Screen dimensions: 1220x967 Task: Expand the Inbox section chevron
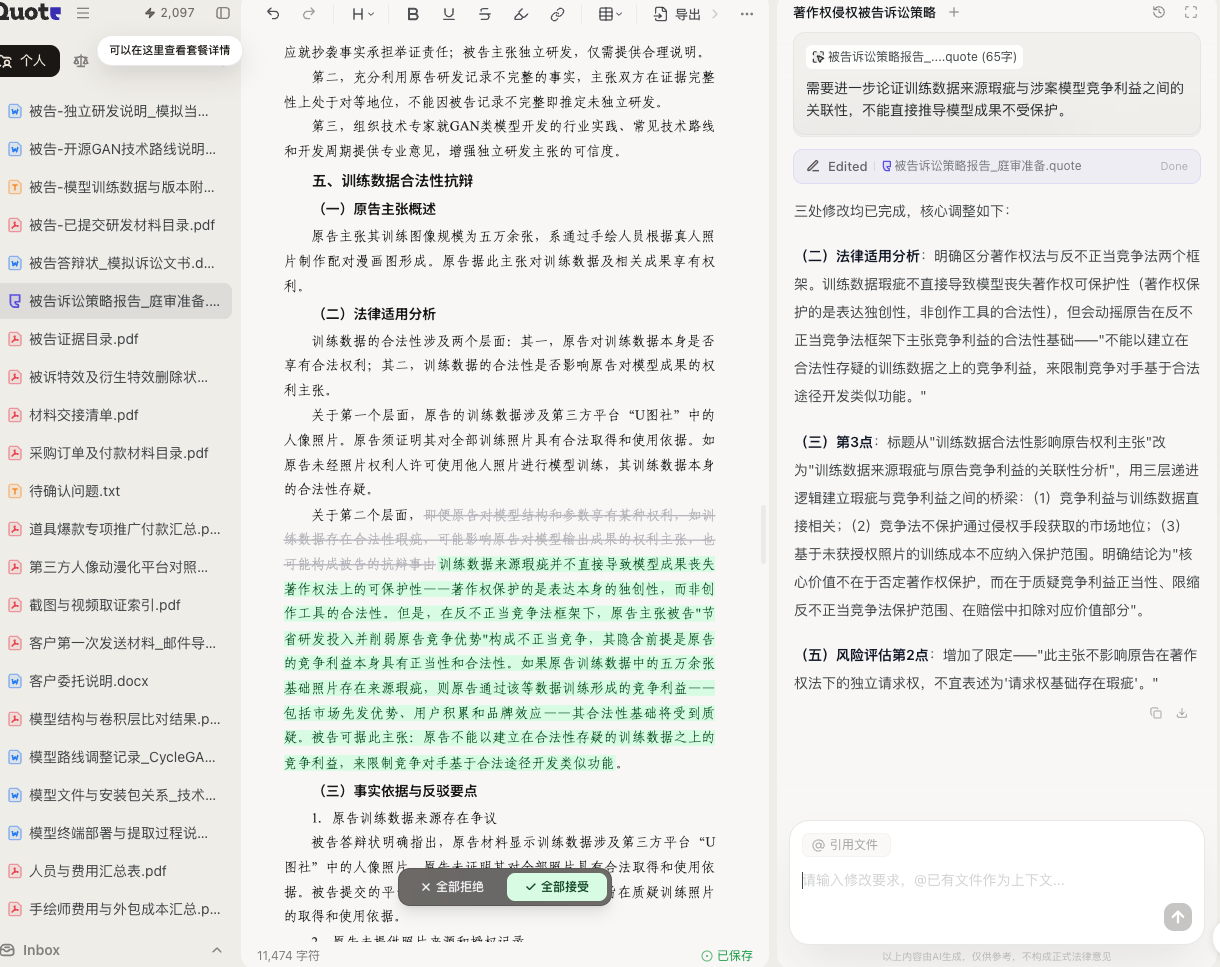pyautogui.click(x=217, y=950)
